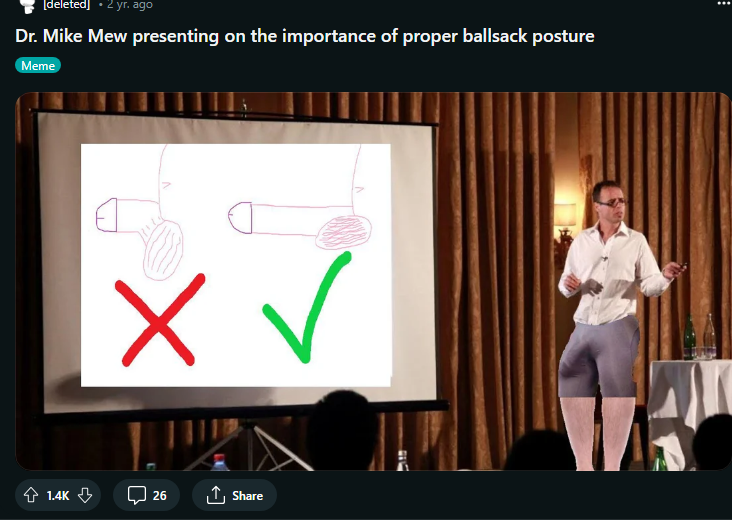Click the Share button label
This screenshot has height=520, width=732.
tap(247, 495)
